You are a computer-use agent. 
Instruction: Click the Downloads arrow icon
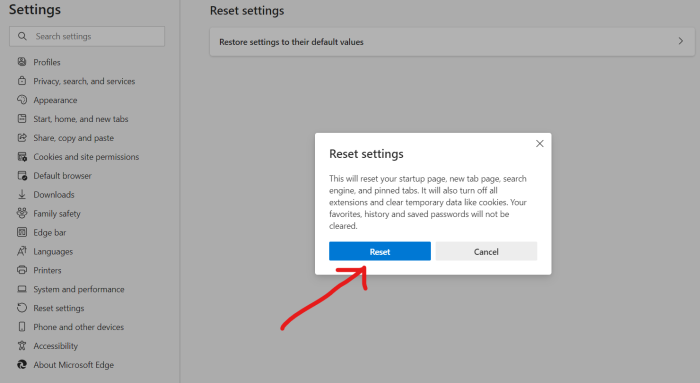click(21, 194)
